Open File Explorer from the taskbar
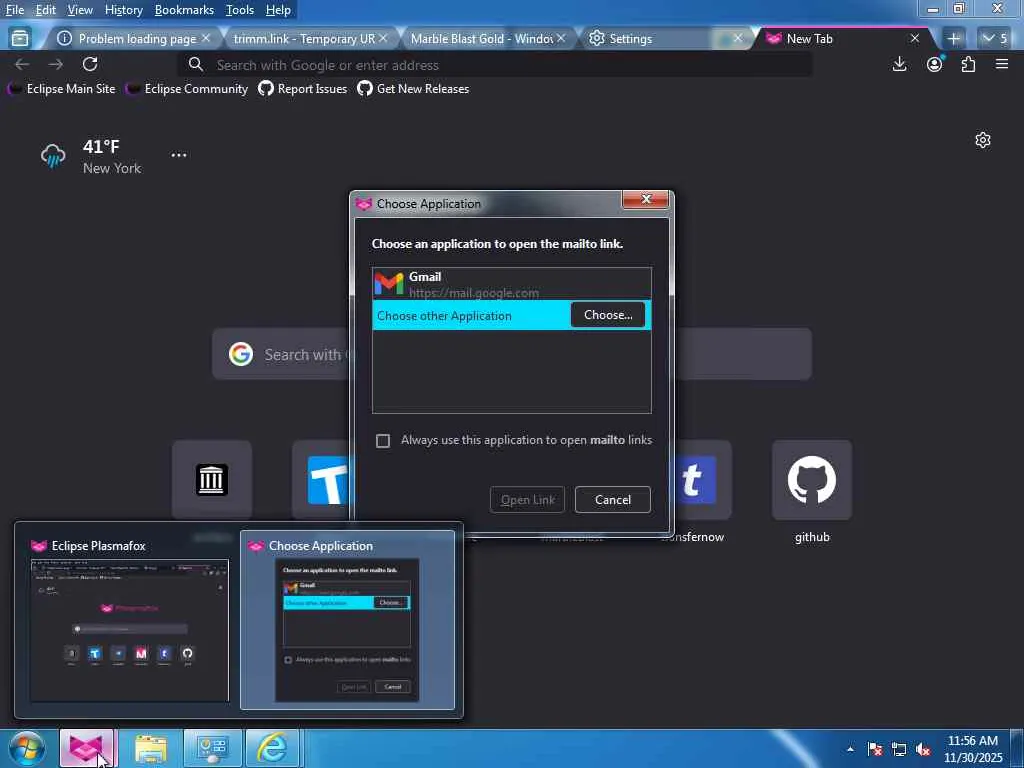Screen dimensions: 1024x768 (x=151, y=748)
